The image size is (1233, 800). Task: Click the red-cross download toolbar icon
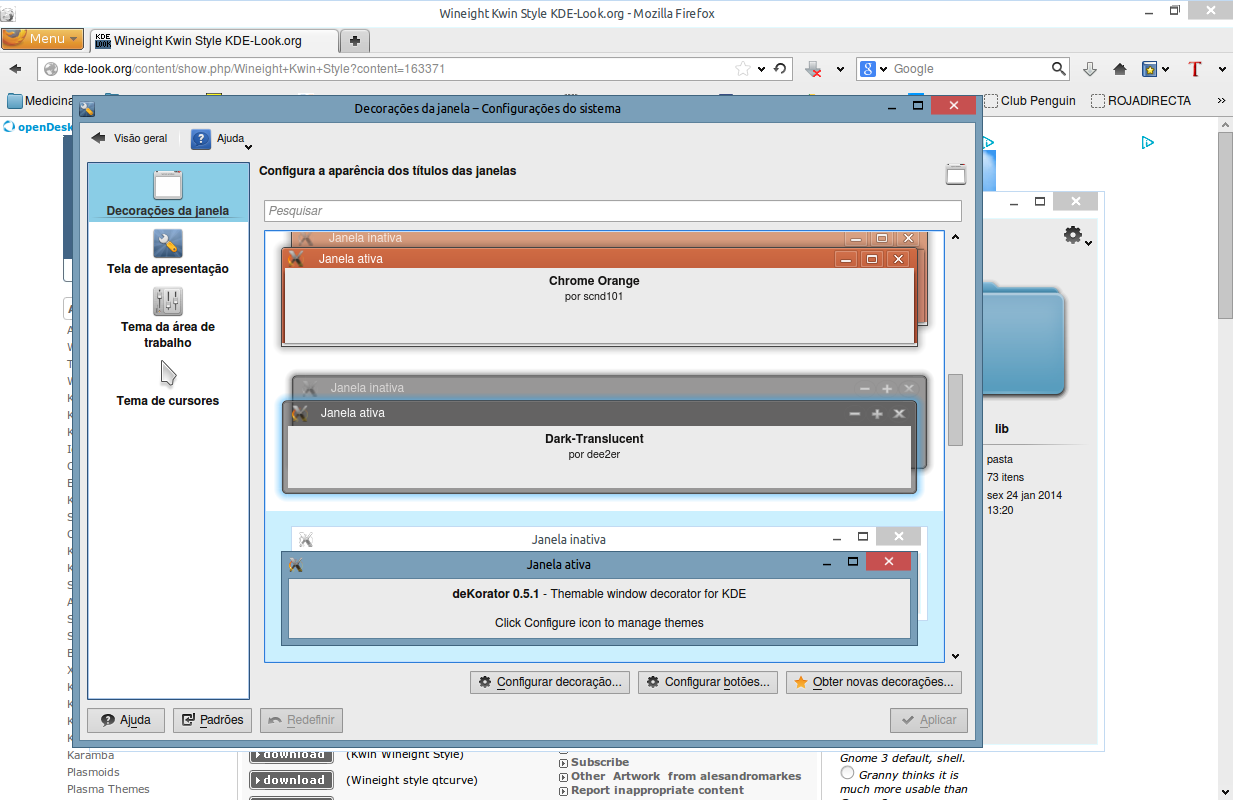(814, 69)
